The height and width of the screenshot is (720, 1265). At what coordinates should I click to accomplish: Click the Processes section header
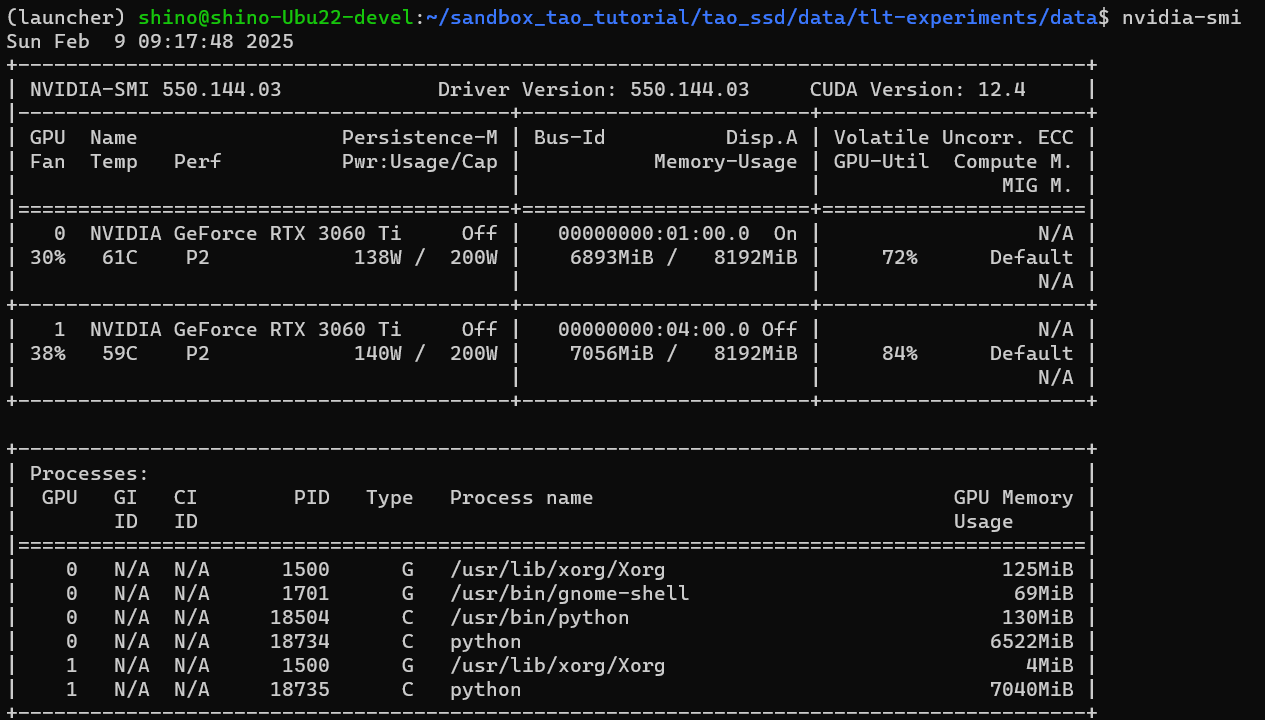coord(90,472)
